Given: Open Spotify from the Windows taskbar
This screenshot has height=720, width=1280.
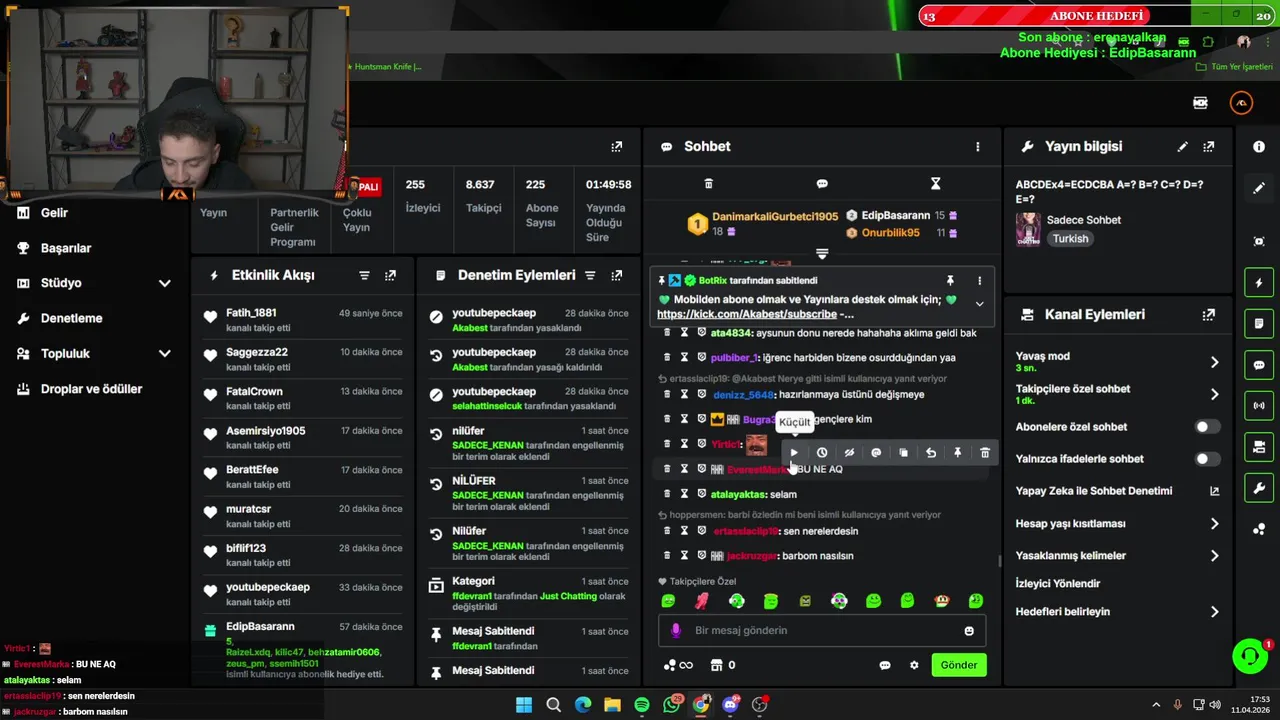Looking at the screenshot, I should pyautogui.click(x=642, y=705).
